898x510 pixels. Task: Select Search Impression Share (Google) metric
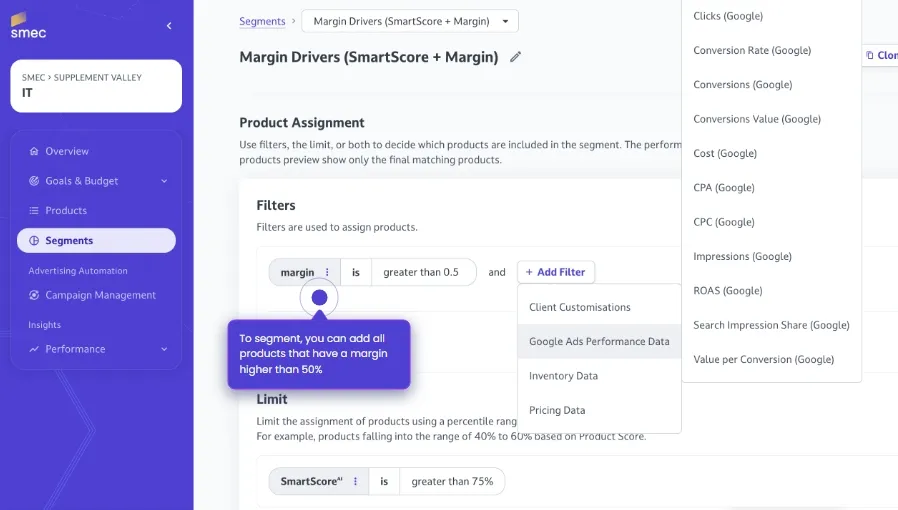pos(771,325)
